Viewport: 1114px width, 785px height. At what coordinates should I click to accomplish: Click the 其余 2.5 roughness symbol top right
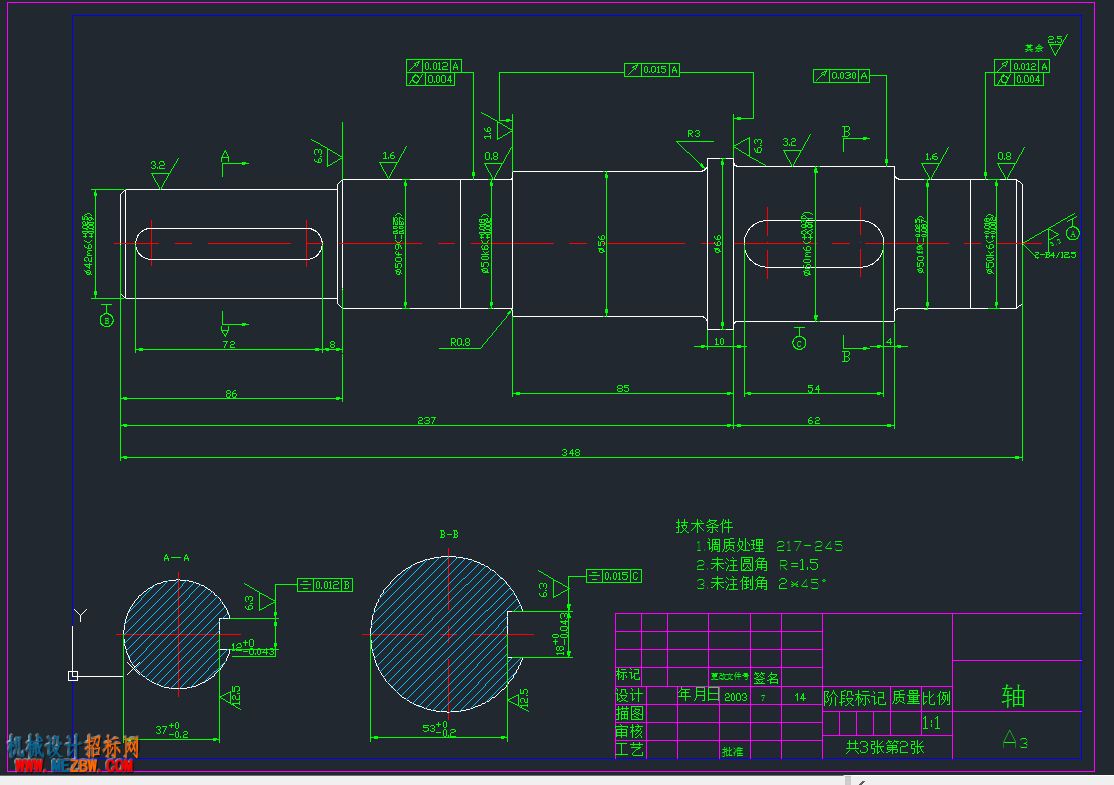[x=1046, y=45]
